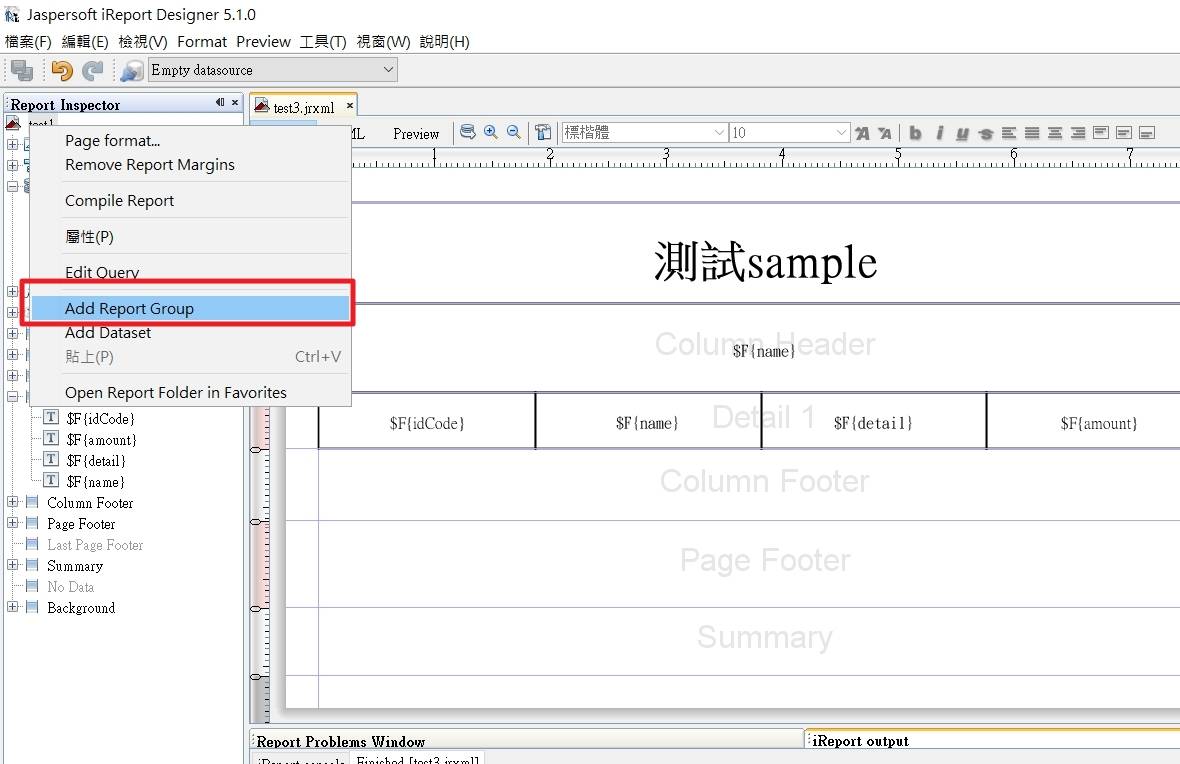Open the 工具(T) menu

pyautogui.click(x=323, y=42)
